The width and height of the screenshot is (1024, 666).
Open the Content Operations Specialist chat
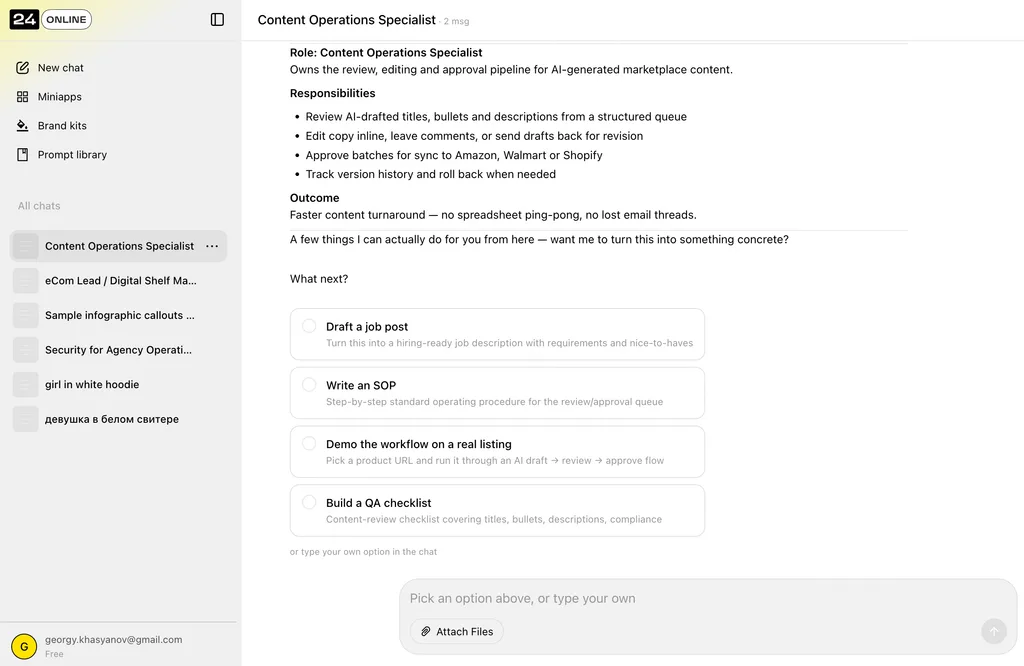point(120,246)
